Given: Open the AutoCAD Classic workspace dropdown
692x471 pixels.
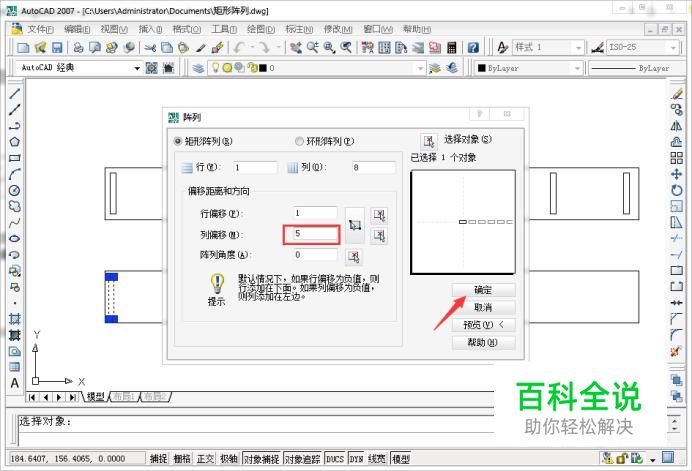Looking at the screenshot, I should click(137, 68).
